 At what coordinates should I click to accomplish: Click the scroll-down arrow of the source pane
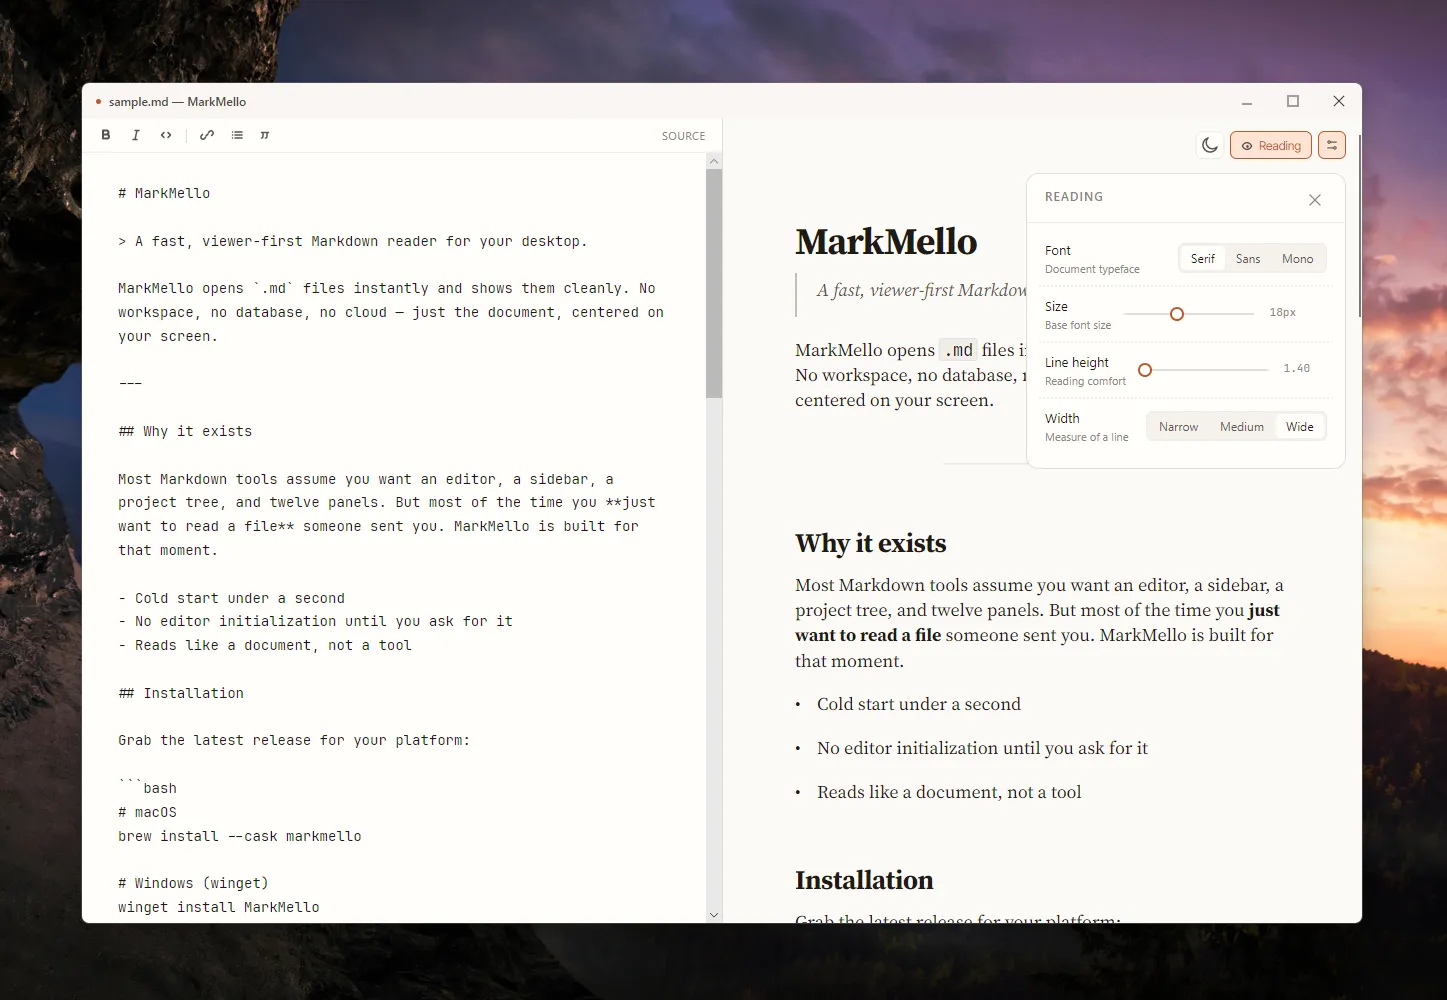[714, 915]
